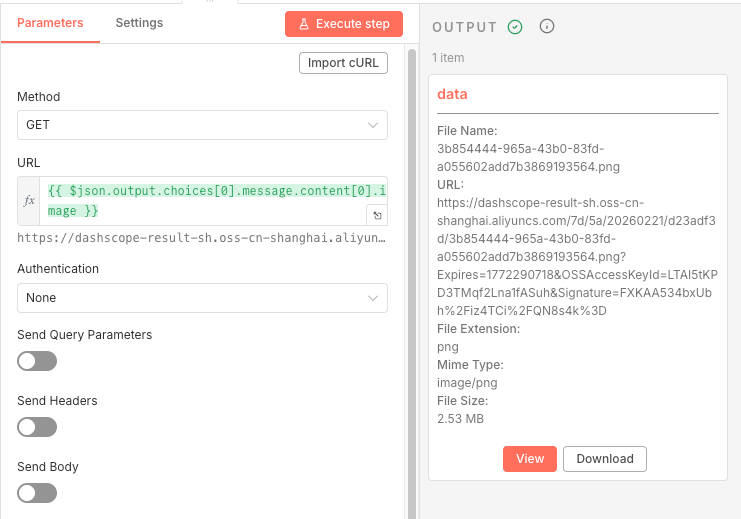Click the fx expression icon in URL field
This screenshot has width=741, height=519.
pyautogui.click(x=29, y=201)
